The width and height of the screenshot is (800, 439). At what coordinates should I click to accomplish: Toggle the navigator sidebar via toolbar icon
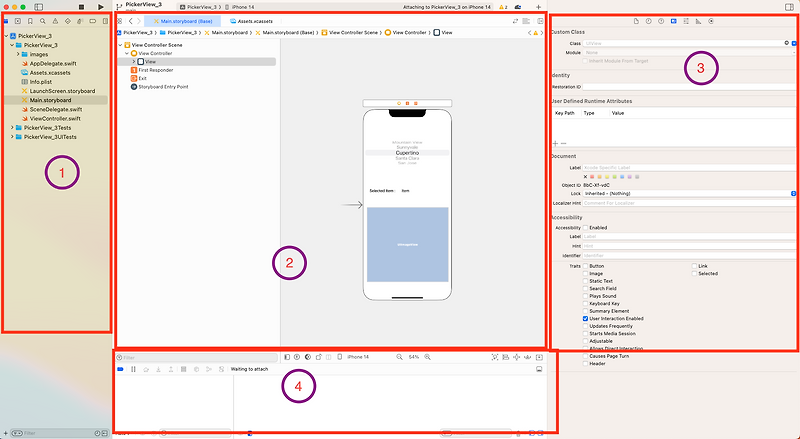(38, 7)
